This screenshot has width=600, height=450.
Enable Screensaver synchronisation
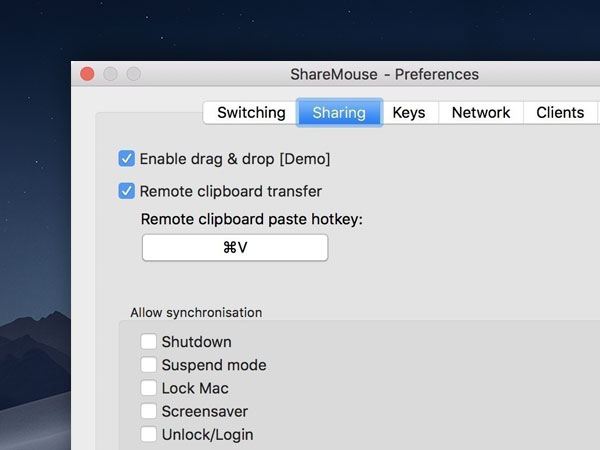point(148,411)
